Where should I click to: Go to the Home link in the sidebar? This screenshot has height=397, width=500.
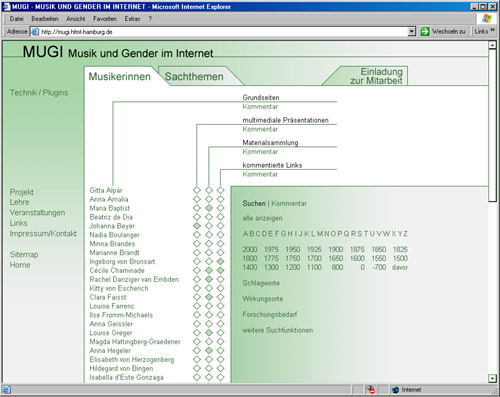pos(20,265)
